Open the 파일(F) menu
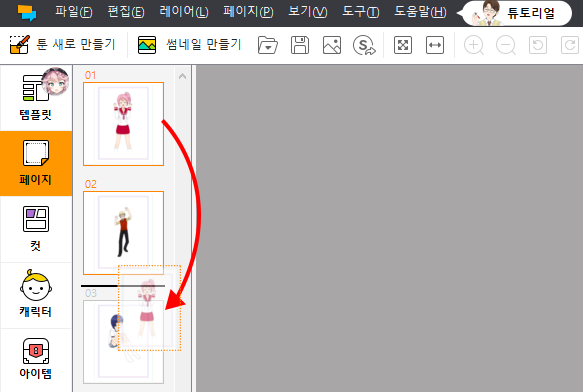This screenshot has height=392, width=583. [x=74, y=12]
